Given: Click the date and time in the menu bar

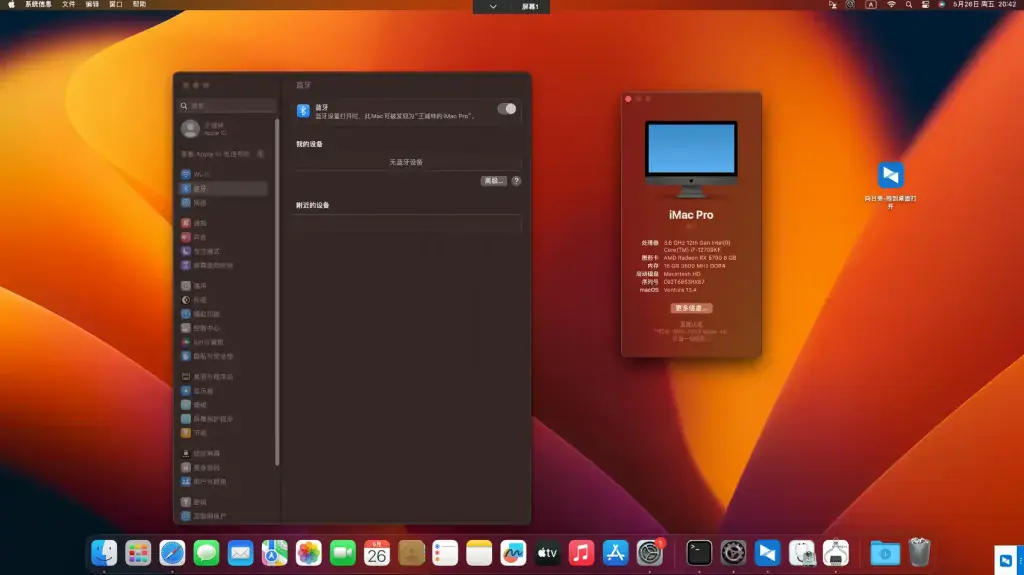Looking at the screenshot, I should coord(984,5).
